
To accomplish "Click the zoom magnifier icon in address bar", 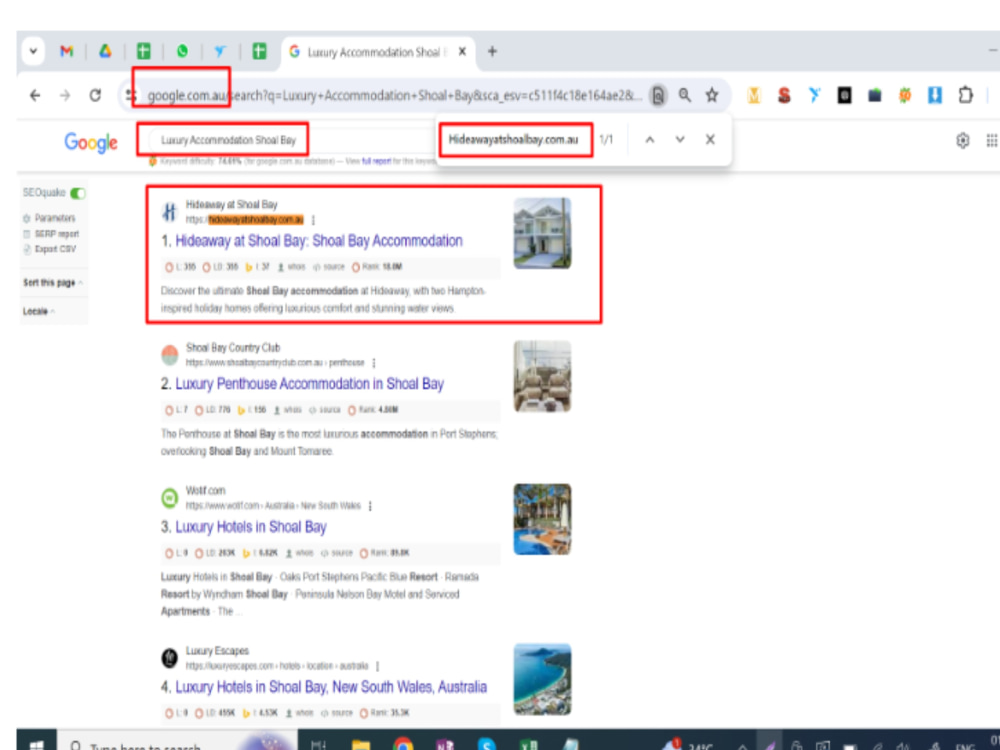I will click(x=684, y=96).
